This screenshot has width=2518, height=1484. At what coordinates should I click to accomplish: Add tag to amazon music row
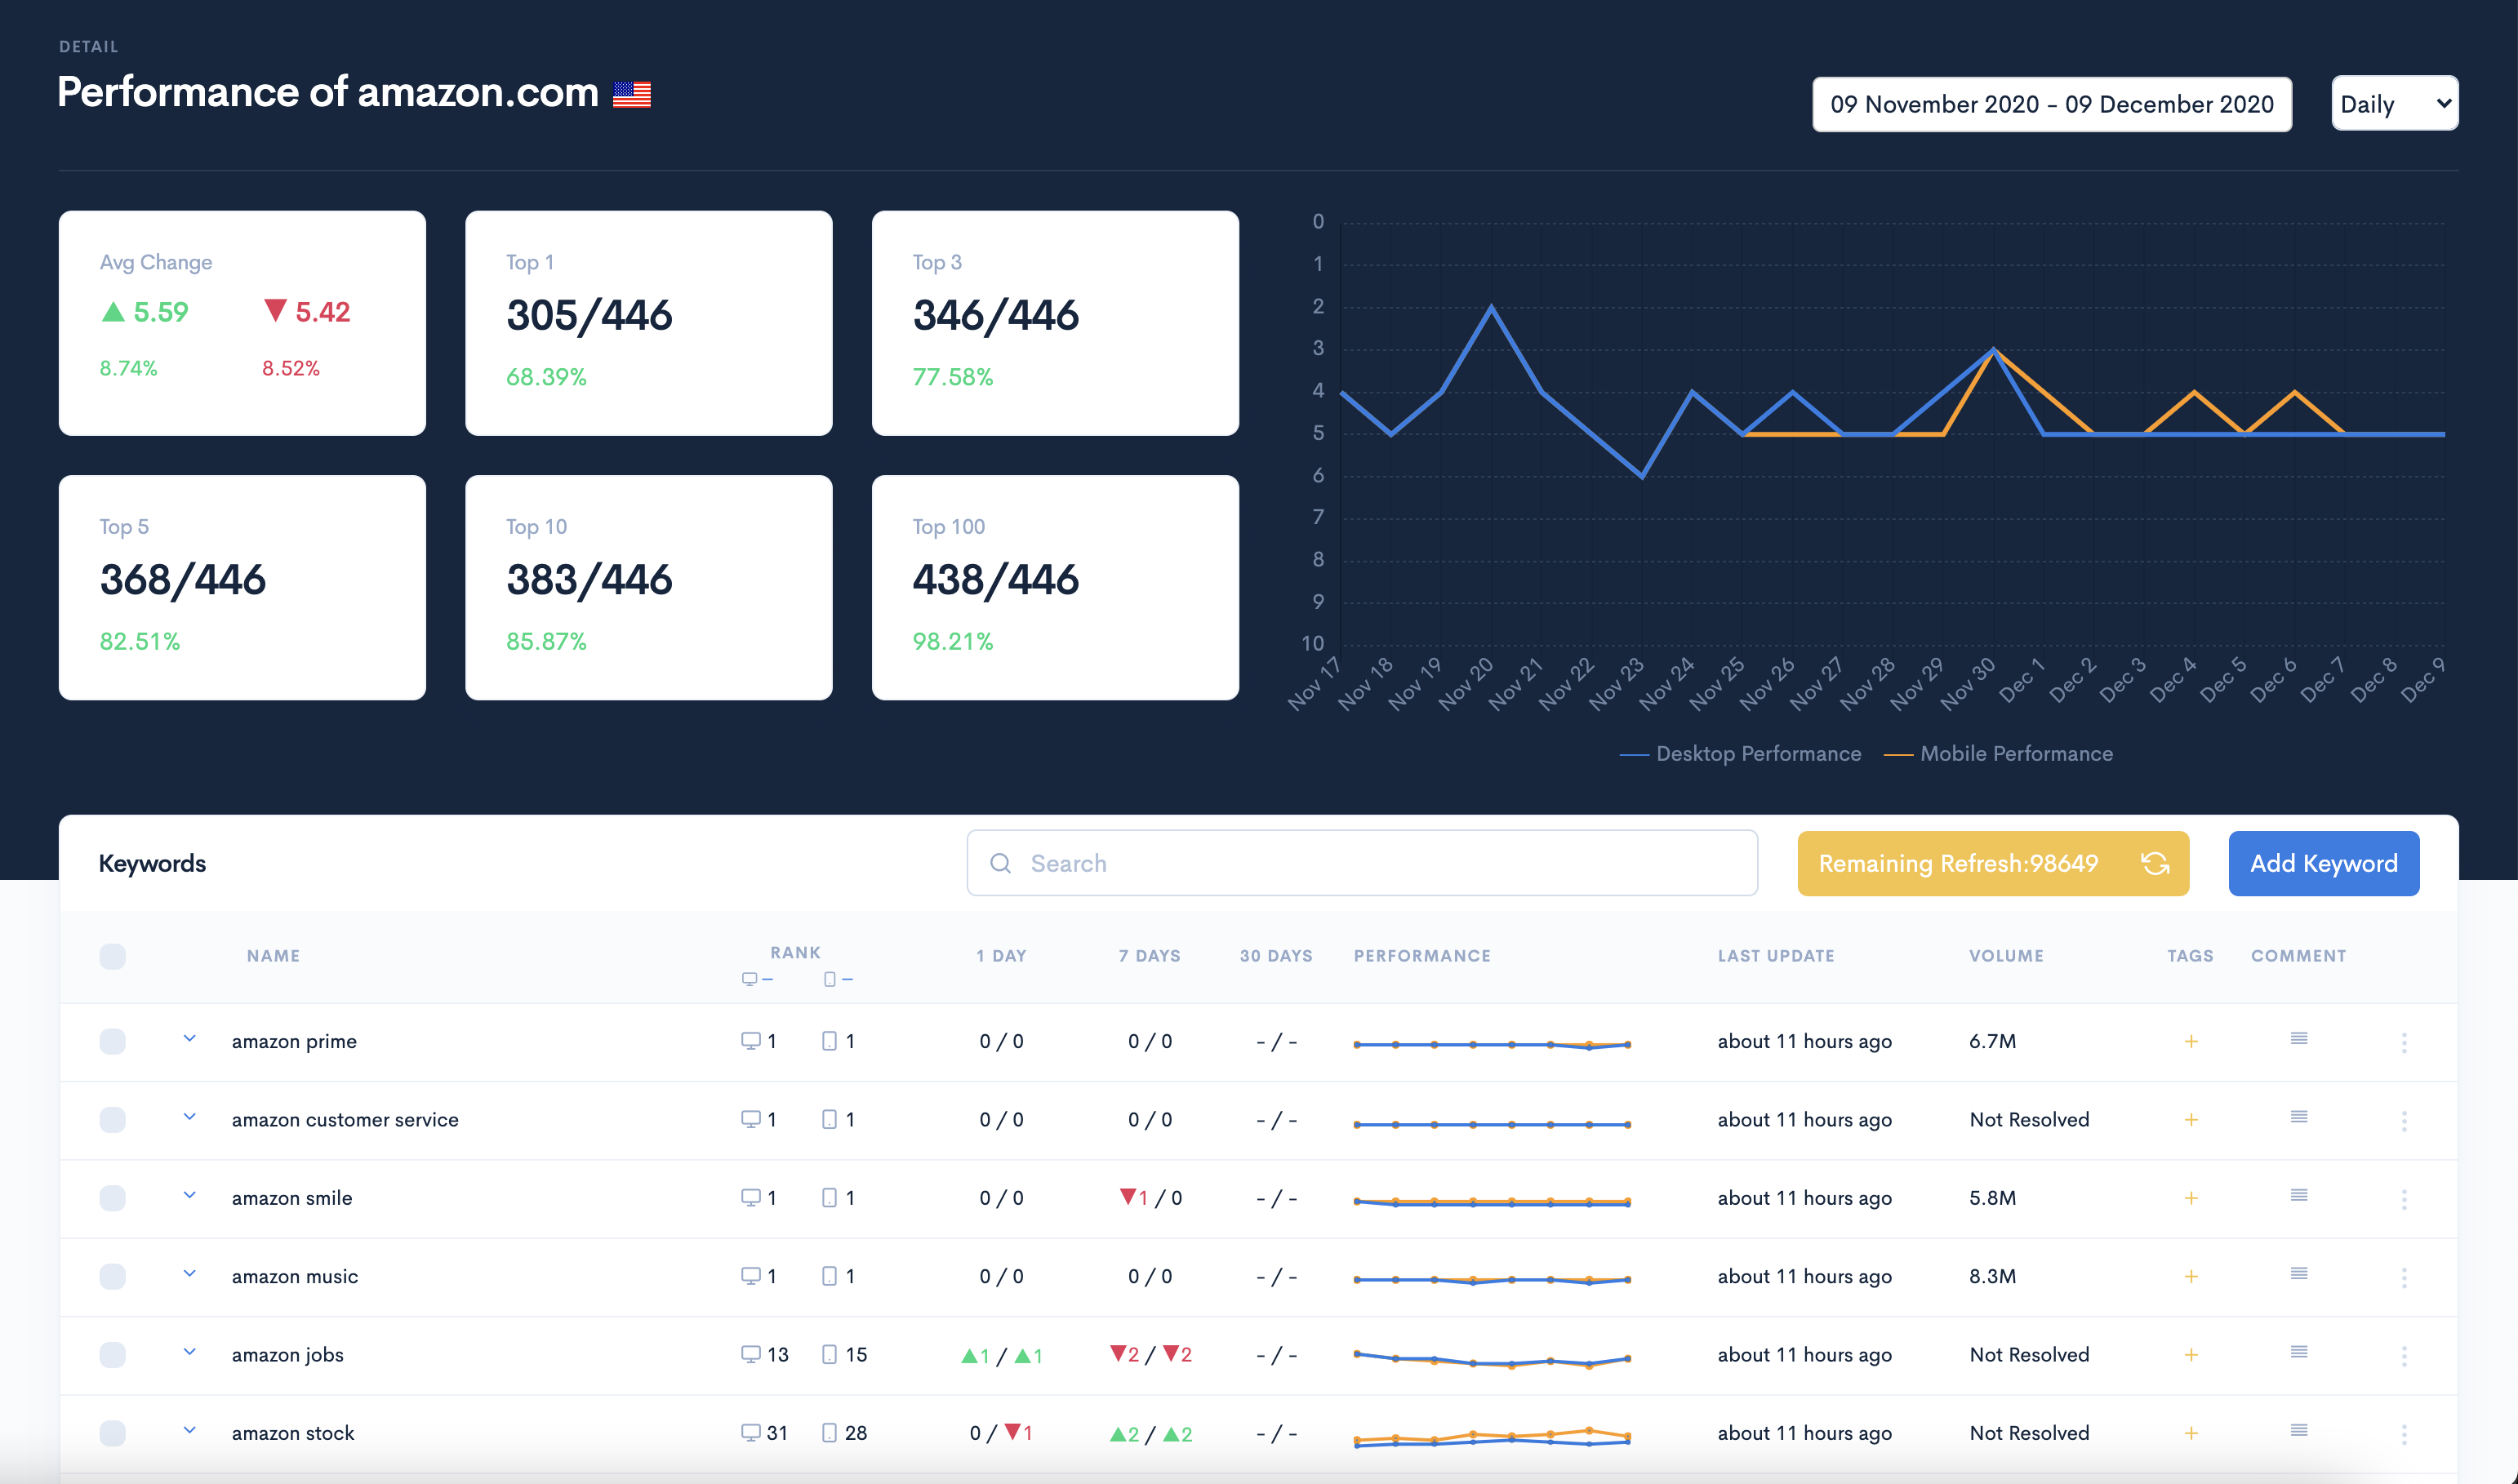[x=2190, y=1276]
